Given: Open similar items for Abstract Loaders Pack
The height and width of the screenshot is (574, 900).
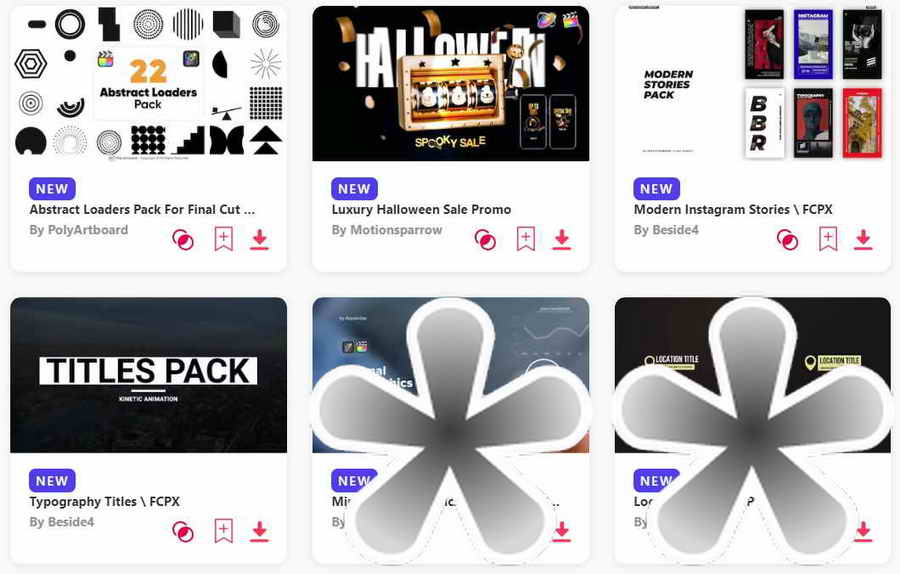Looking at the screenshot, I should point(183,239).
